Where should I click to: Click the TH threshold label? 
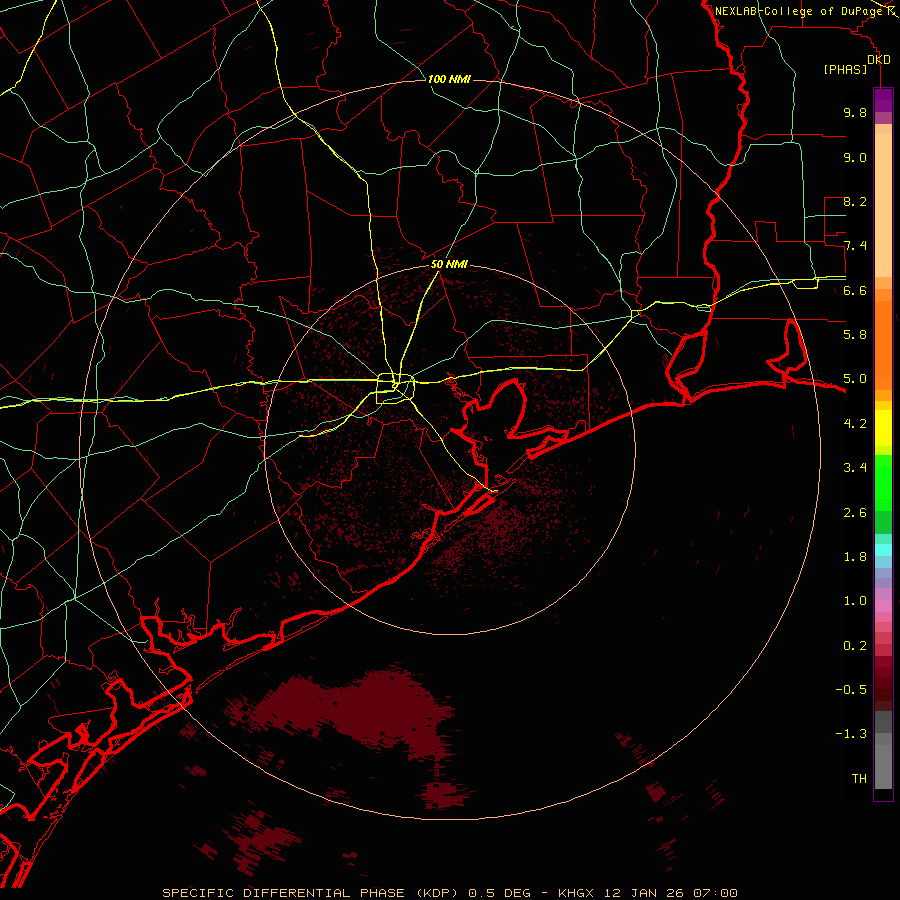click(x=859, y=779)
